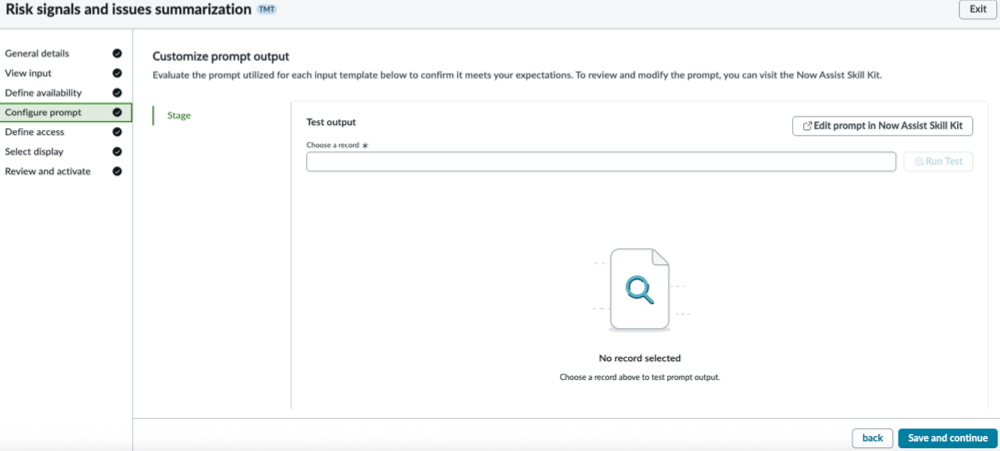Click the Define availability checkmark icon
Viewport: 1000px width, 451px height.
pyautogui.click(x=117, y=93)
